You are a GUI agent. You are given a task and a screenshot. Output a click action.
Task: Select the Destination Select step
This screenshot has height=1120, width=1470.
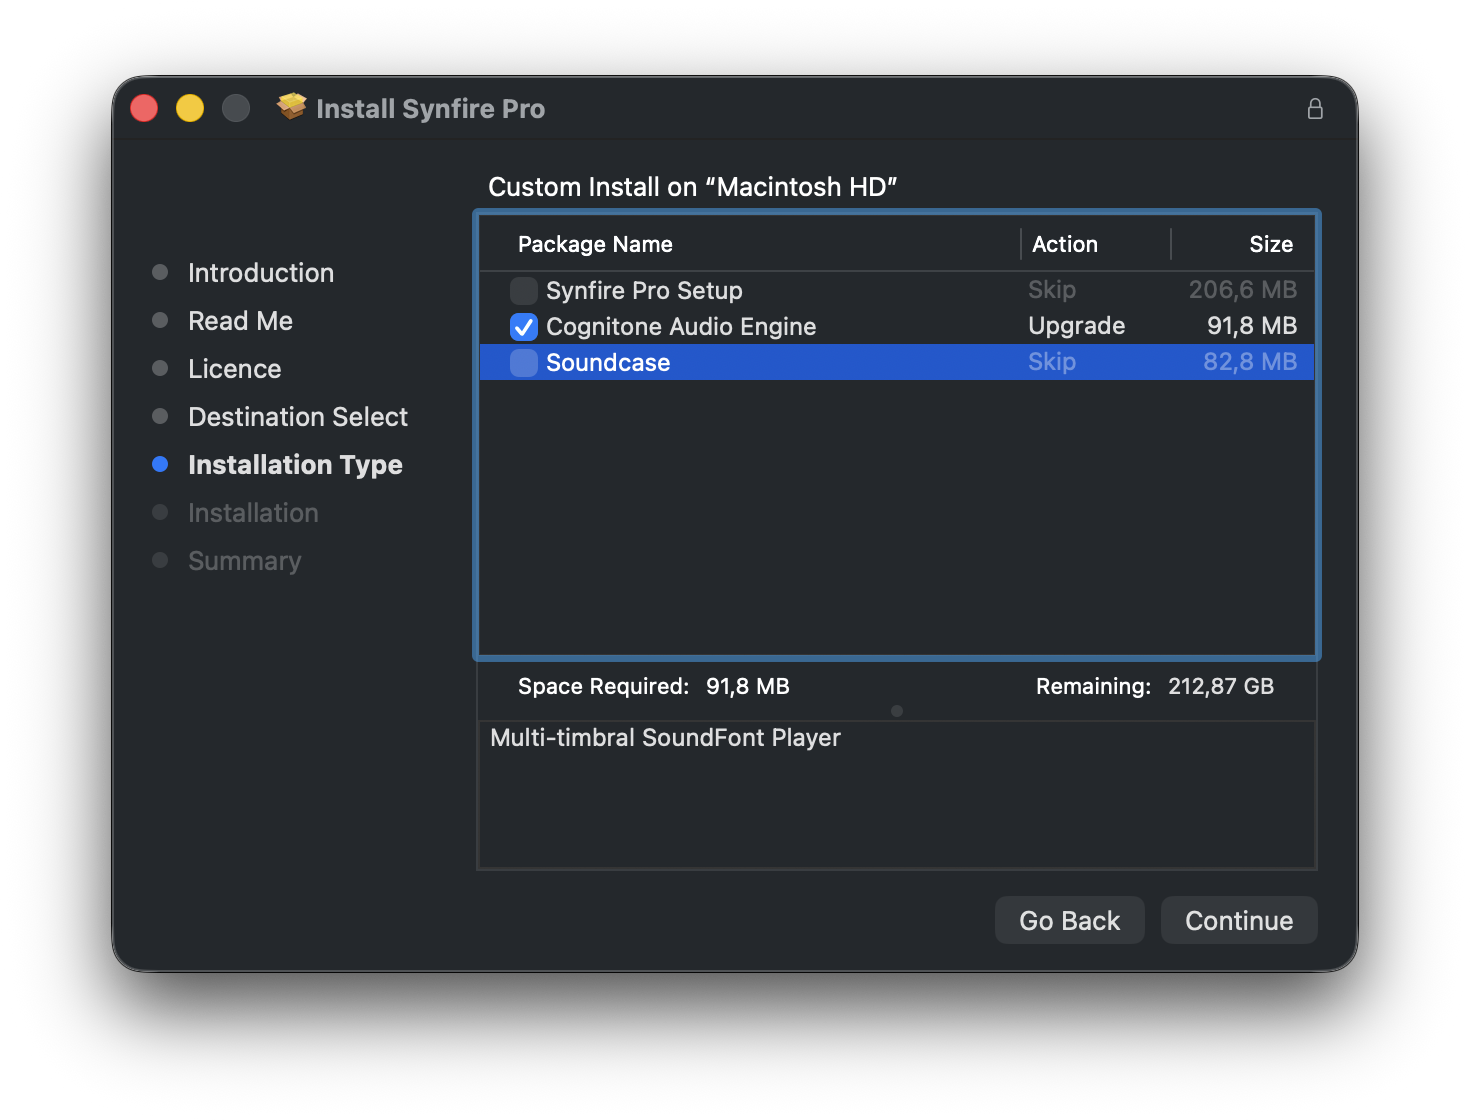(297, 417)
